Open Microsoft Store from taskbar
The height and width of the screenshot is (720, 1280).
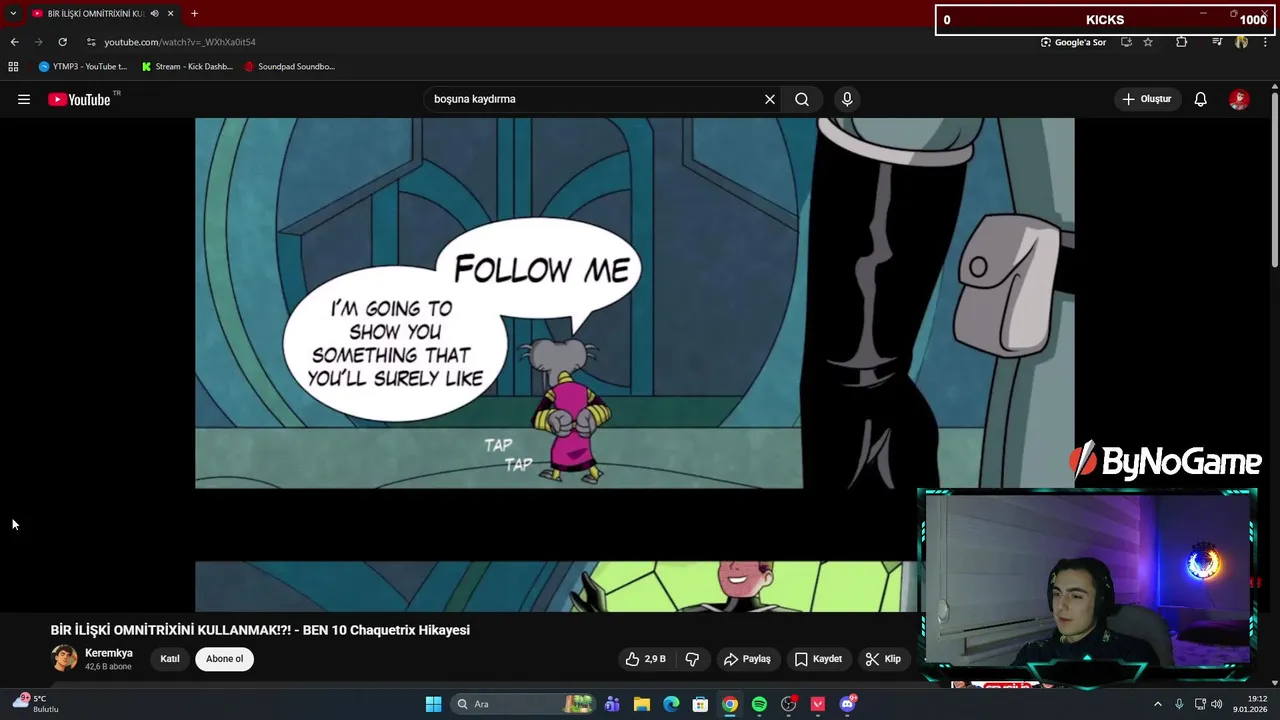click(700, 704)
